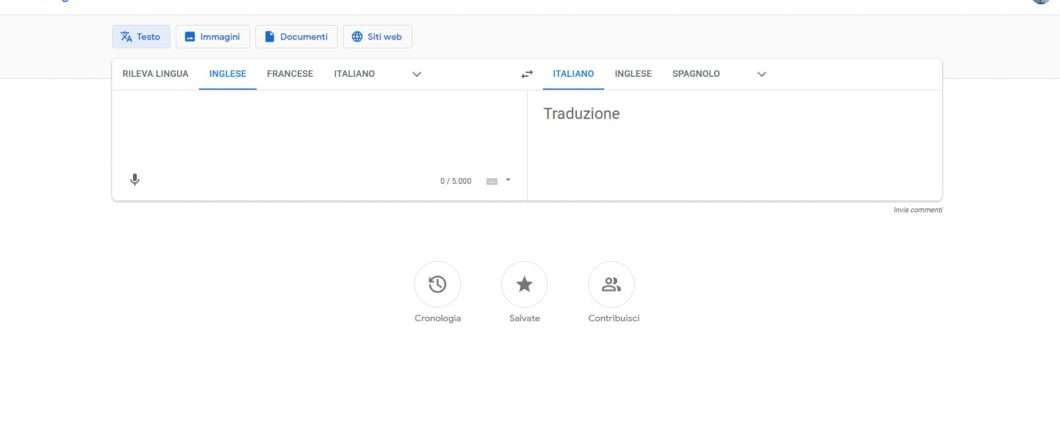Open Contribuisci people button
The width and height of the screenshot is (1060, 424).
pos(612,285)
